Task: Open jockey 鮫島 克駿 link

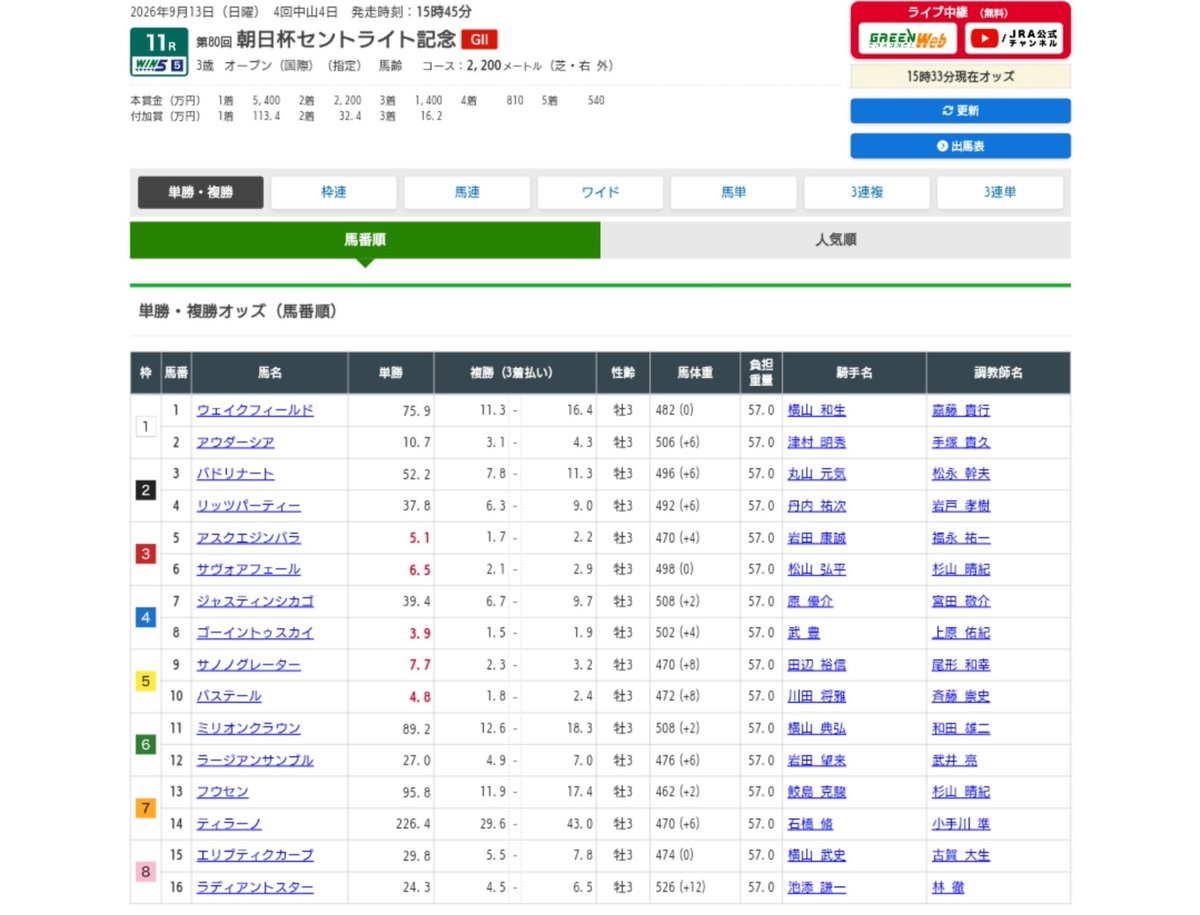Action: 817,792
